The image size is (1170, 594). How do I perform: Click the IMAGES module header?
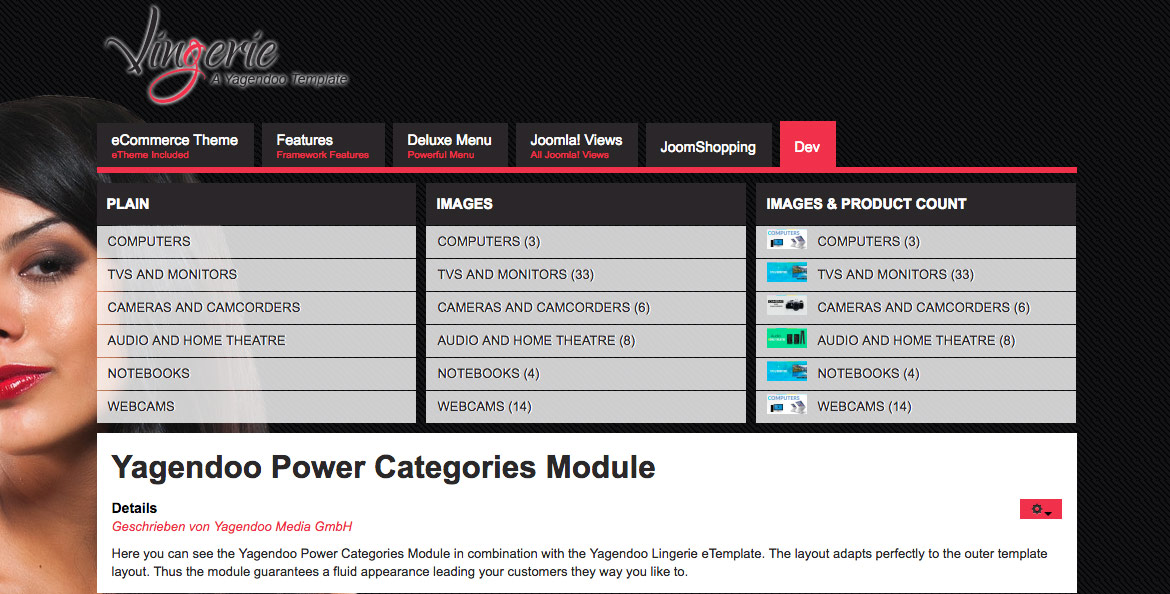586,204
